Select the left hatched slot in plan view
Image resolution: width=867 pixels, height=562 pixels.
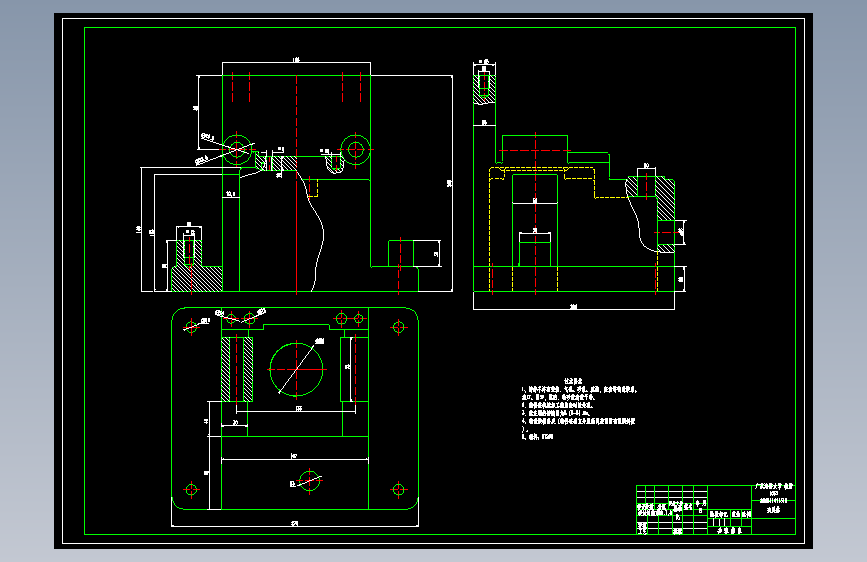coord(237,369)
